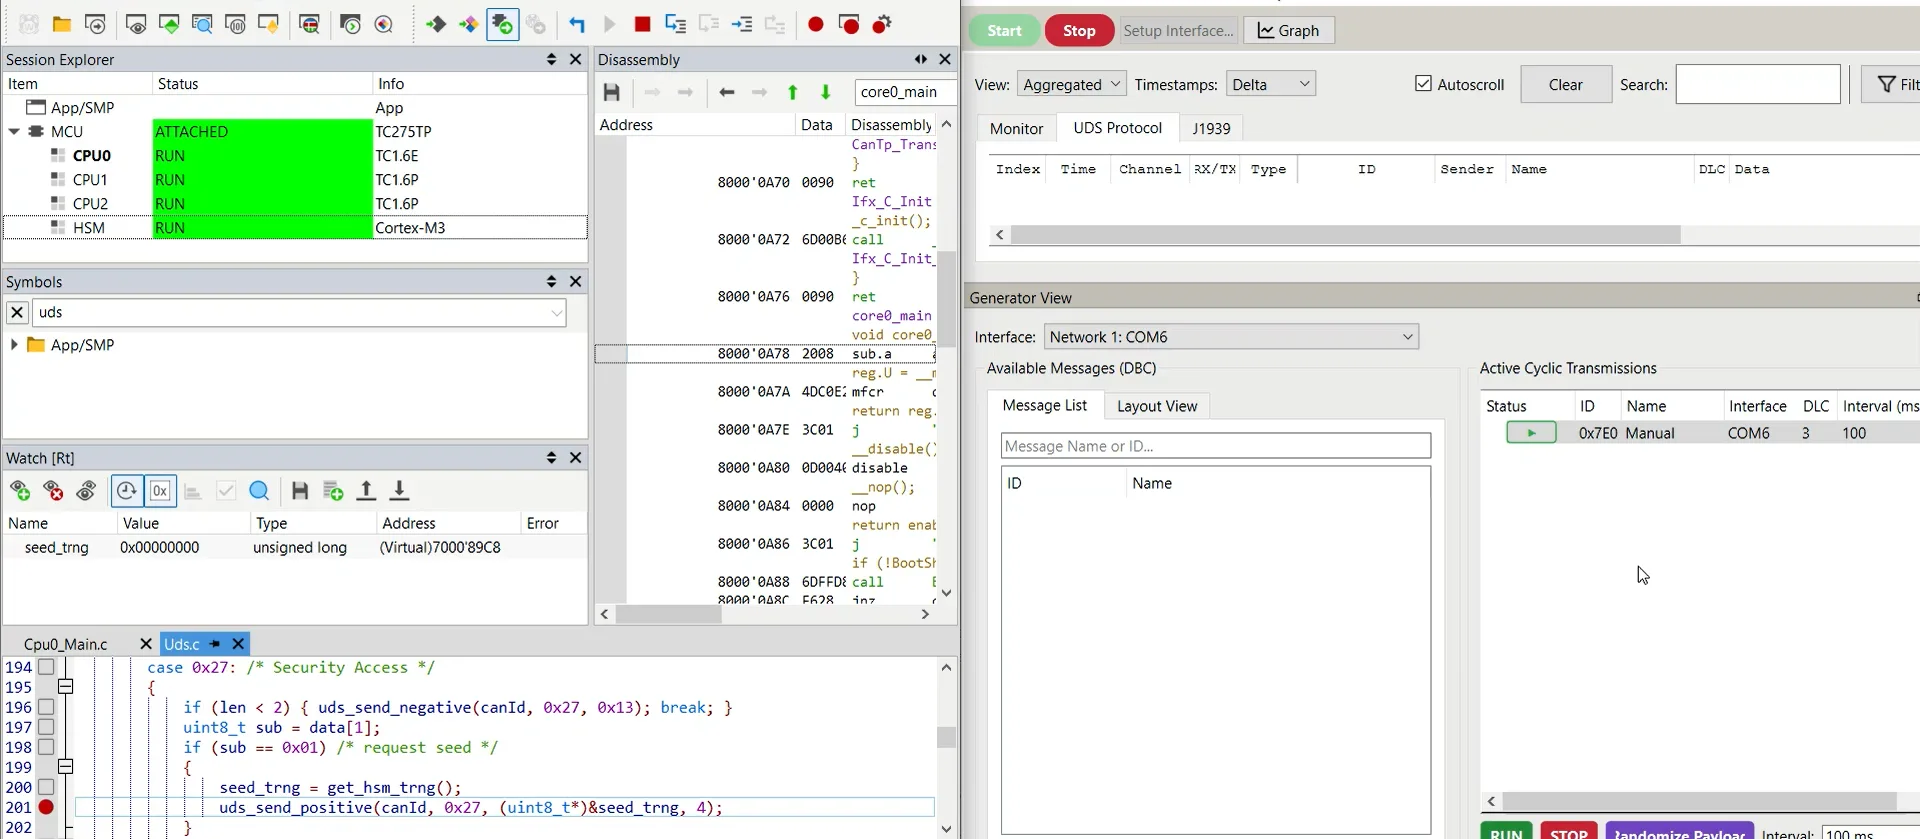Screen dimensions: 1920x839
Task: Add a watch with green plus eye icon
Action: pos(20,491)
